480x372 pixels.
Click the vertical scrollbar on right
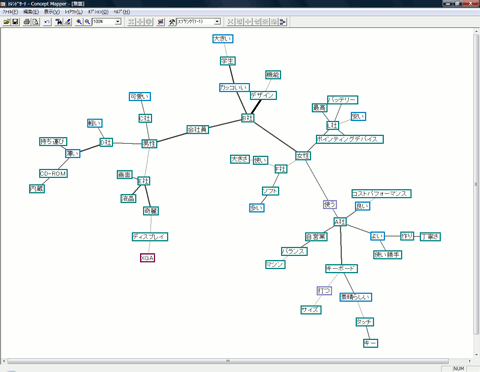pos(476,183)
